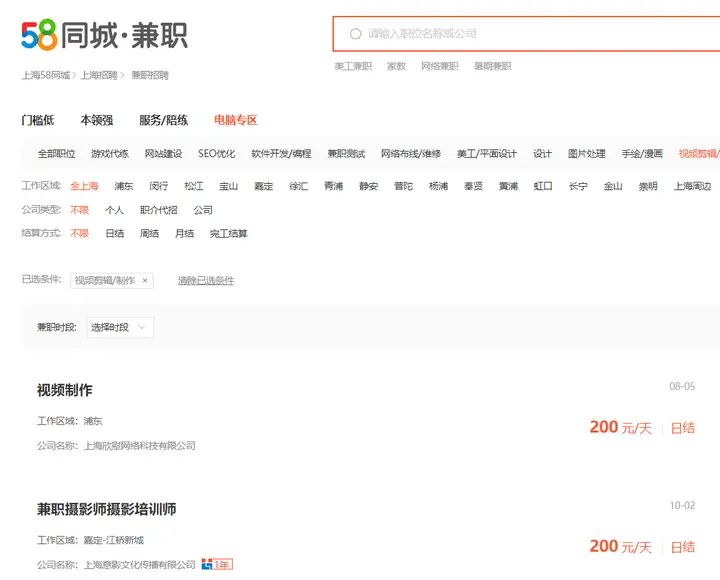Select SEO优化 category

point(217,154)
